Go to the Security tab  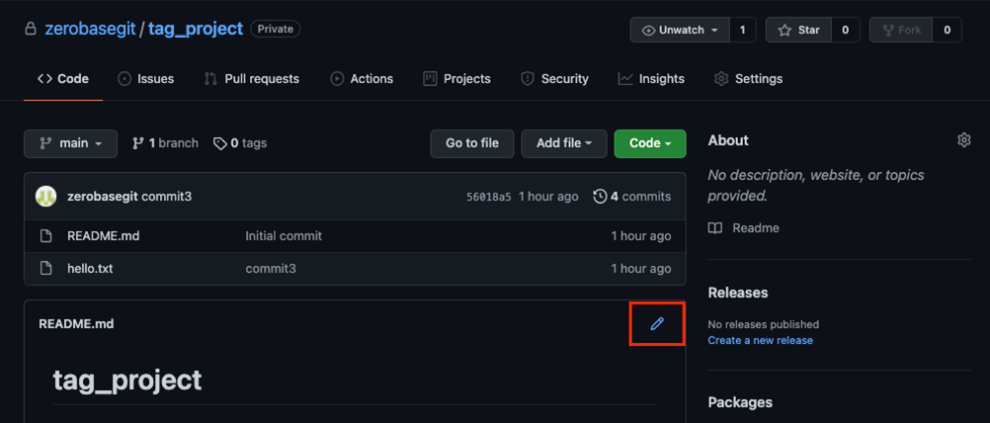point(554,79)
